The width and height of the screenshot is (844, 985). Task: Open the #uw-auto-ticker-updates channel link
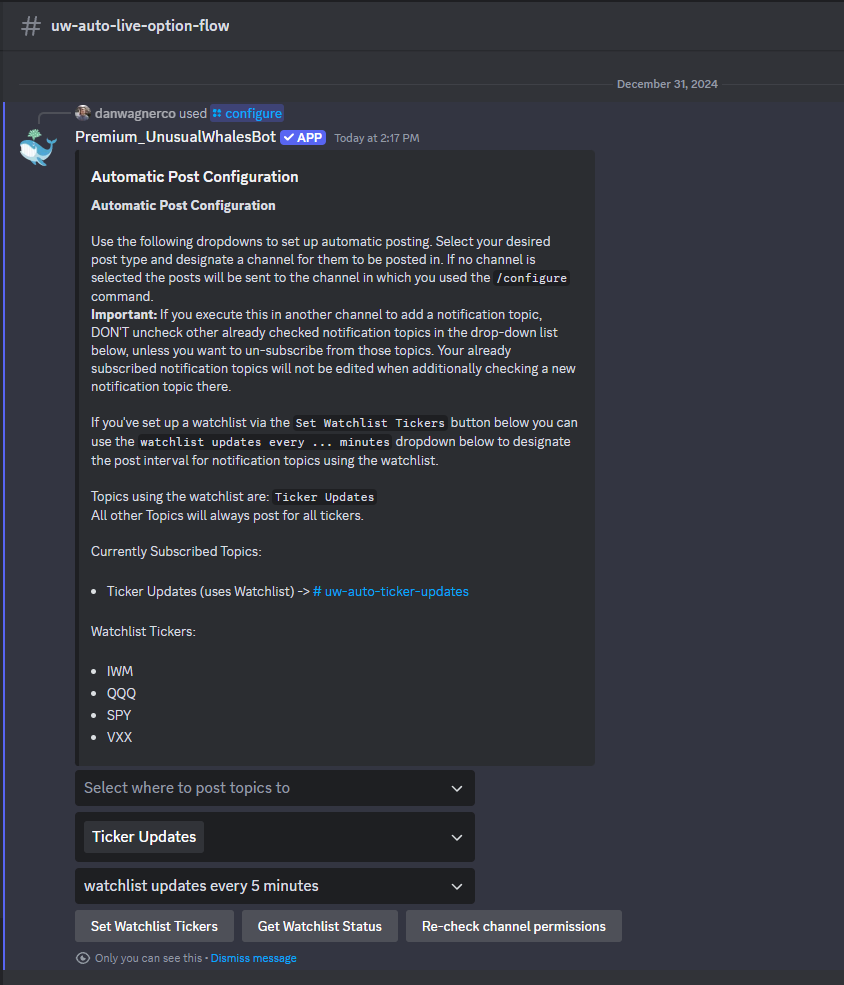pos(391,591)
